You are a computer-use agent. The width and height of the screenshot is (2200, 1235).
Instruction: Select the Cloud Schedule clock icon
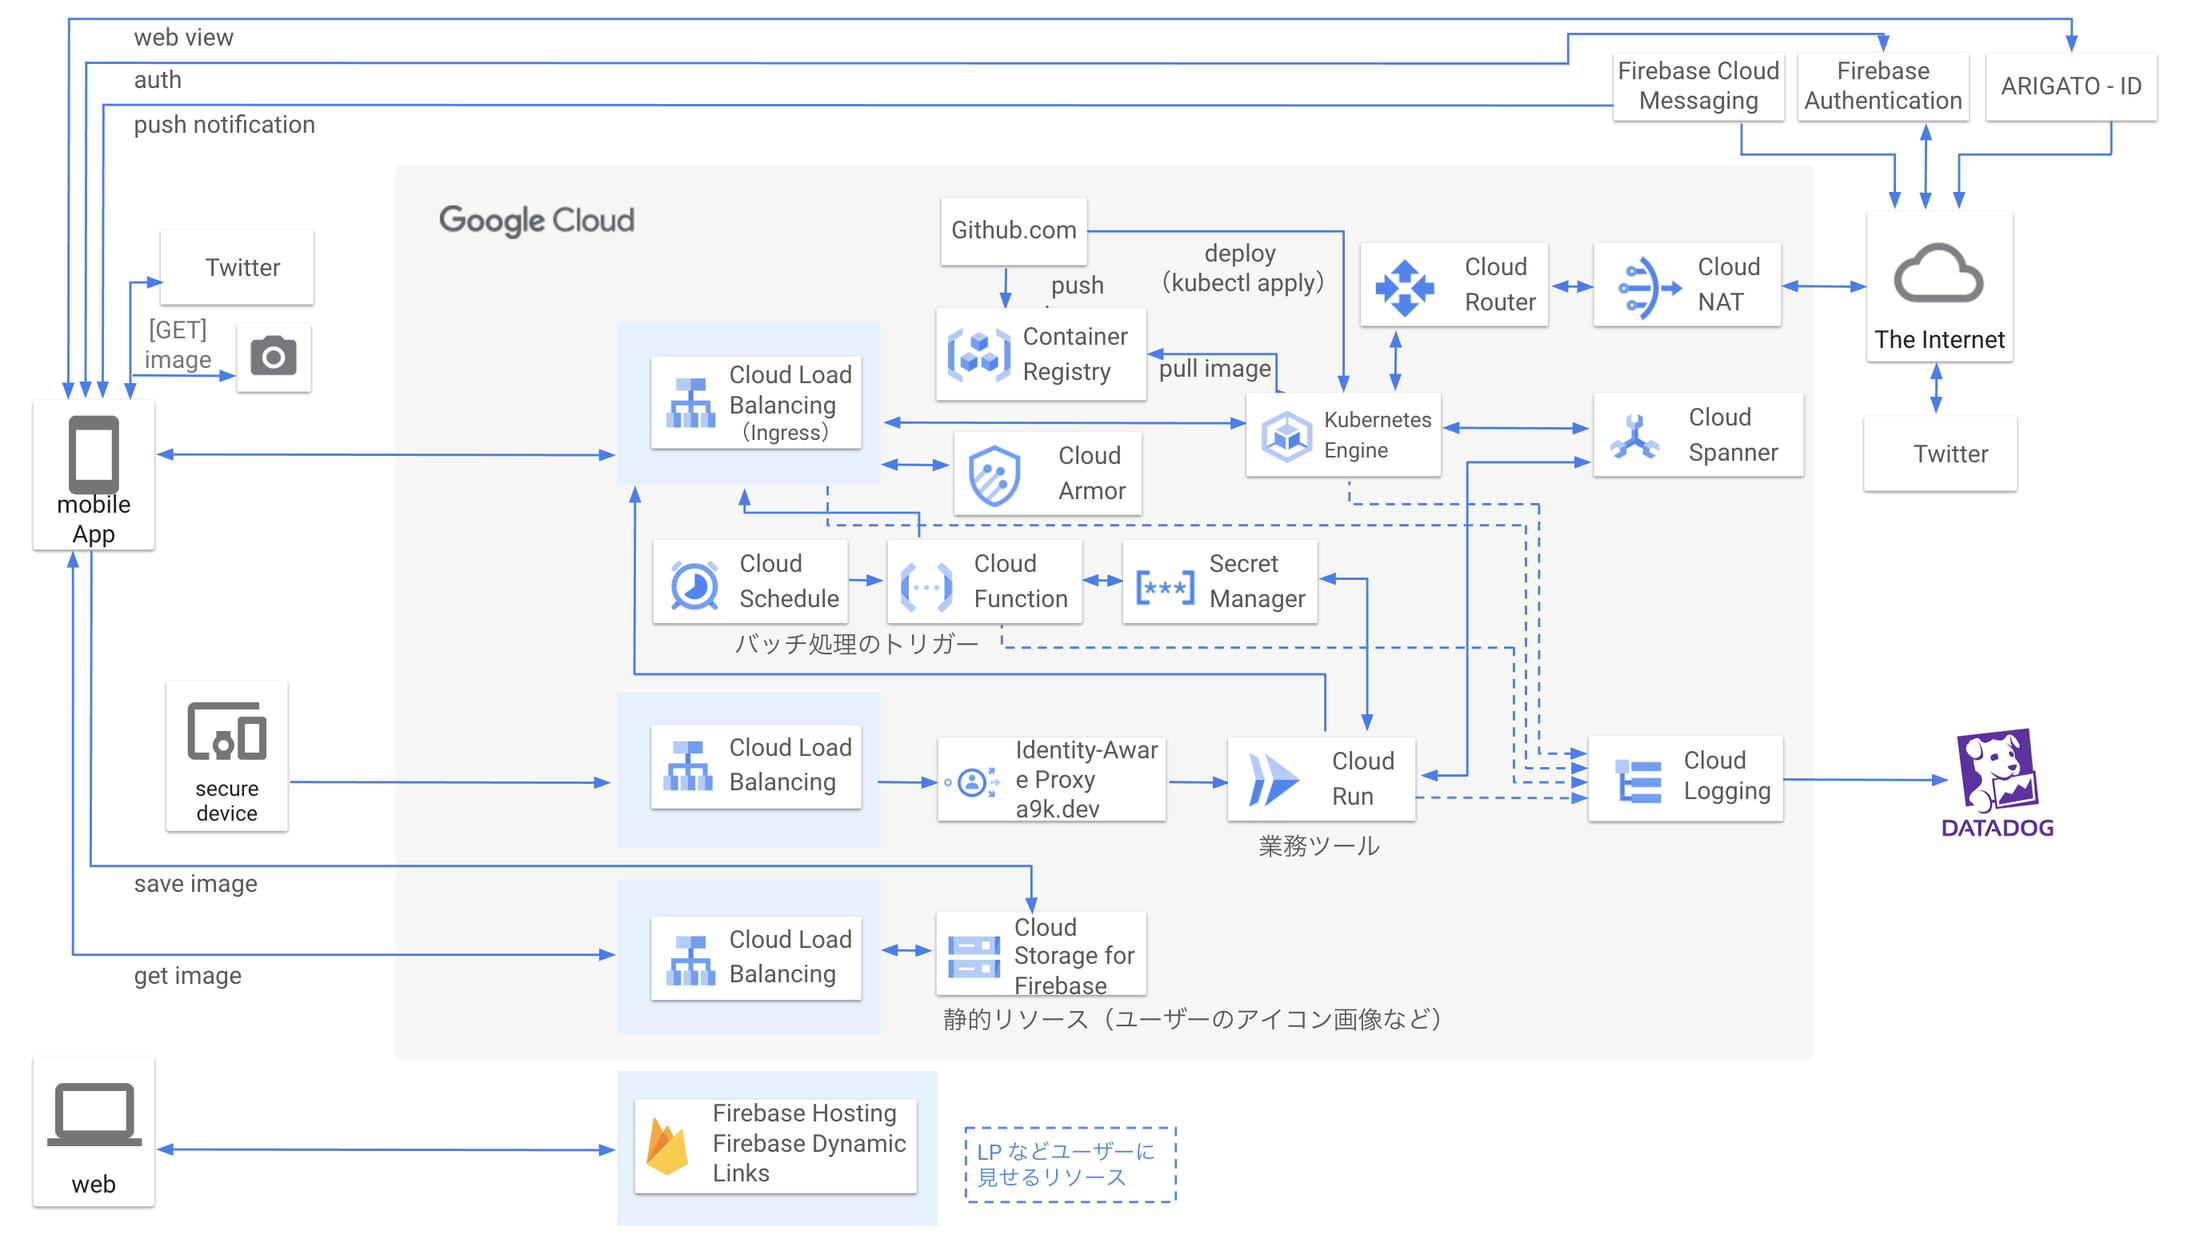694,585
